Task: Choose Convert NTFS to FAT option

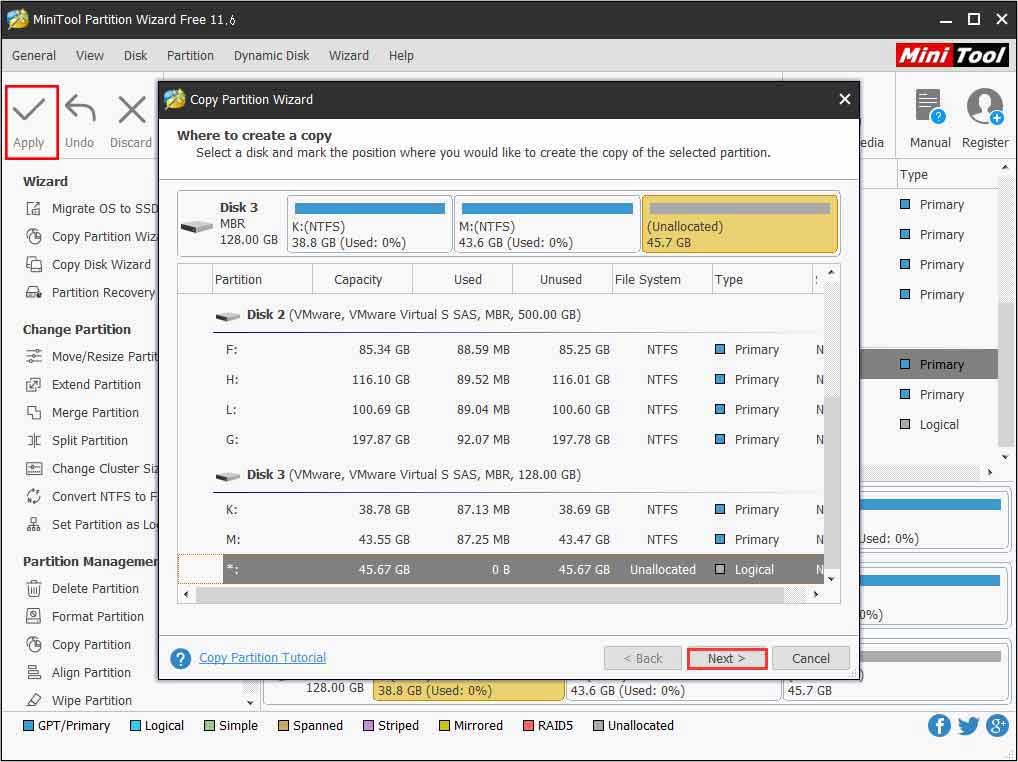Action: (92, 496)
